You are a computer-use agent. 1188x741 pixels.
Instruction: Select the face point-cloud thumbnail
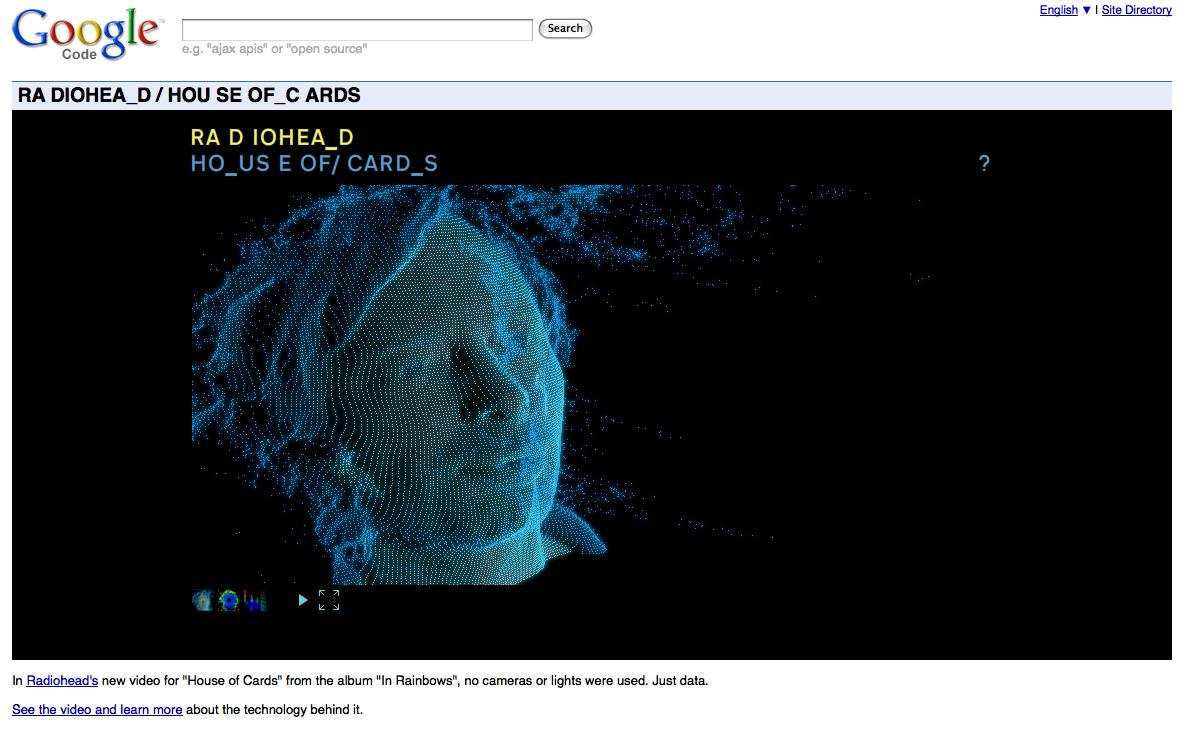(202, 601)
